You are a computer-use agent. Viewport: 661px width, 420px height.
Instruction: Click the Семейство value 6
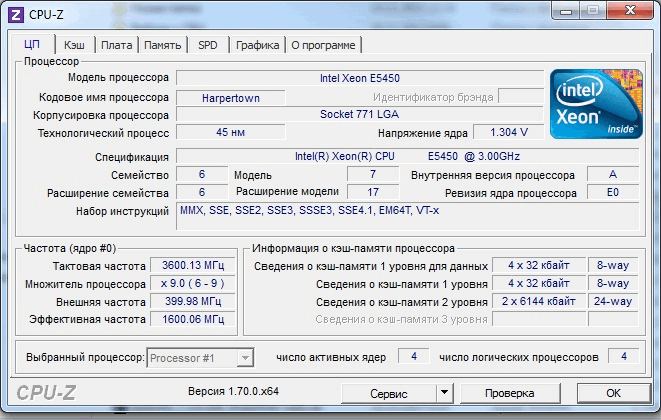pyautogui.click(x=202, y=174)
